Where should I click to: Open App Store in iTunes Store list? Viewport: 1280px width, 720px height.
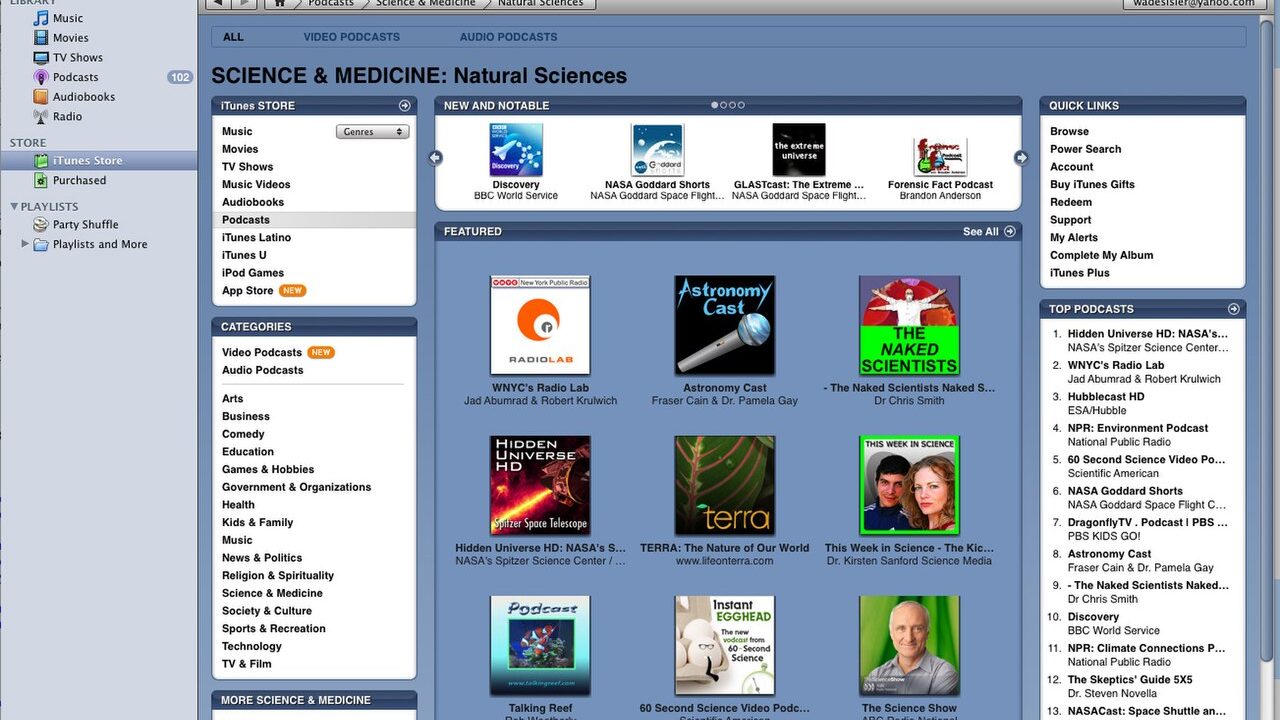pos(247,291)
